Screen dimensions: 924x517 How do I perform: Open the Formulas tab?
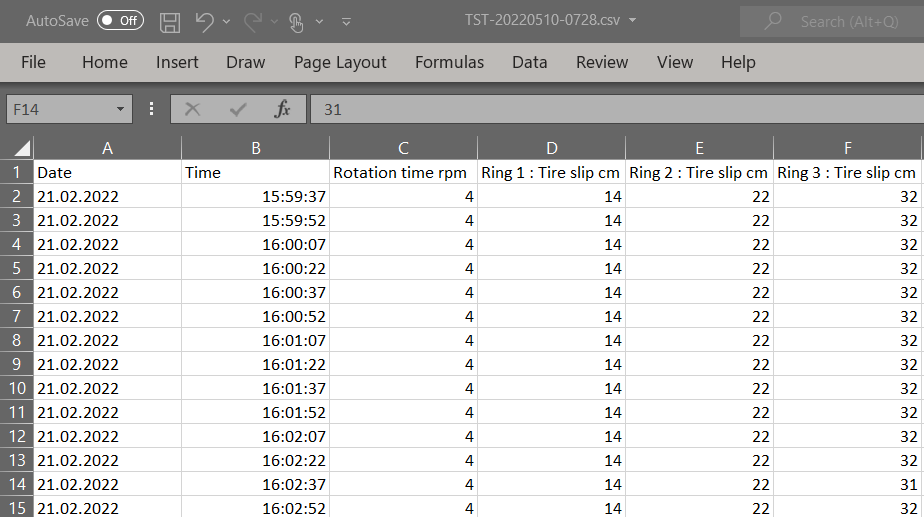(x=449, y=62)
